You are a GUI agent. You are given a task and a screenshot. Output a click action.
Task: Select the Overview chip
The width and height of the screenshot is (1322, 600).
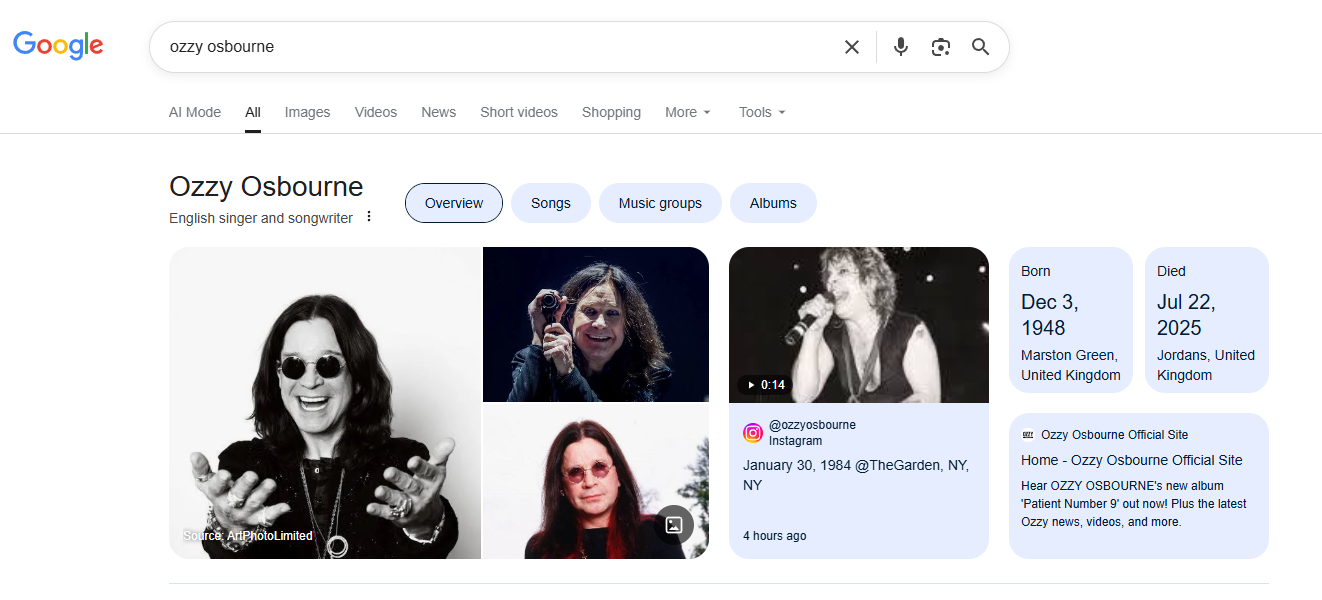(x=454, y=203)
